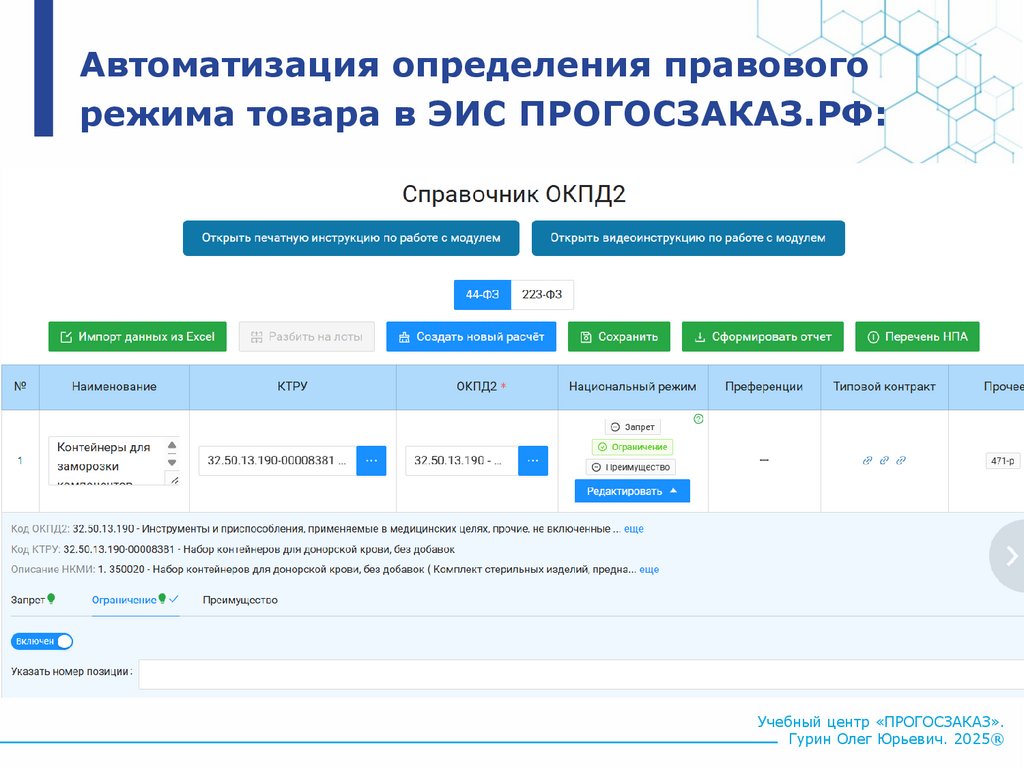Open the first typical contract link icon
The image size is (1024, 768).
867,460
